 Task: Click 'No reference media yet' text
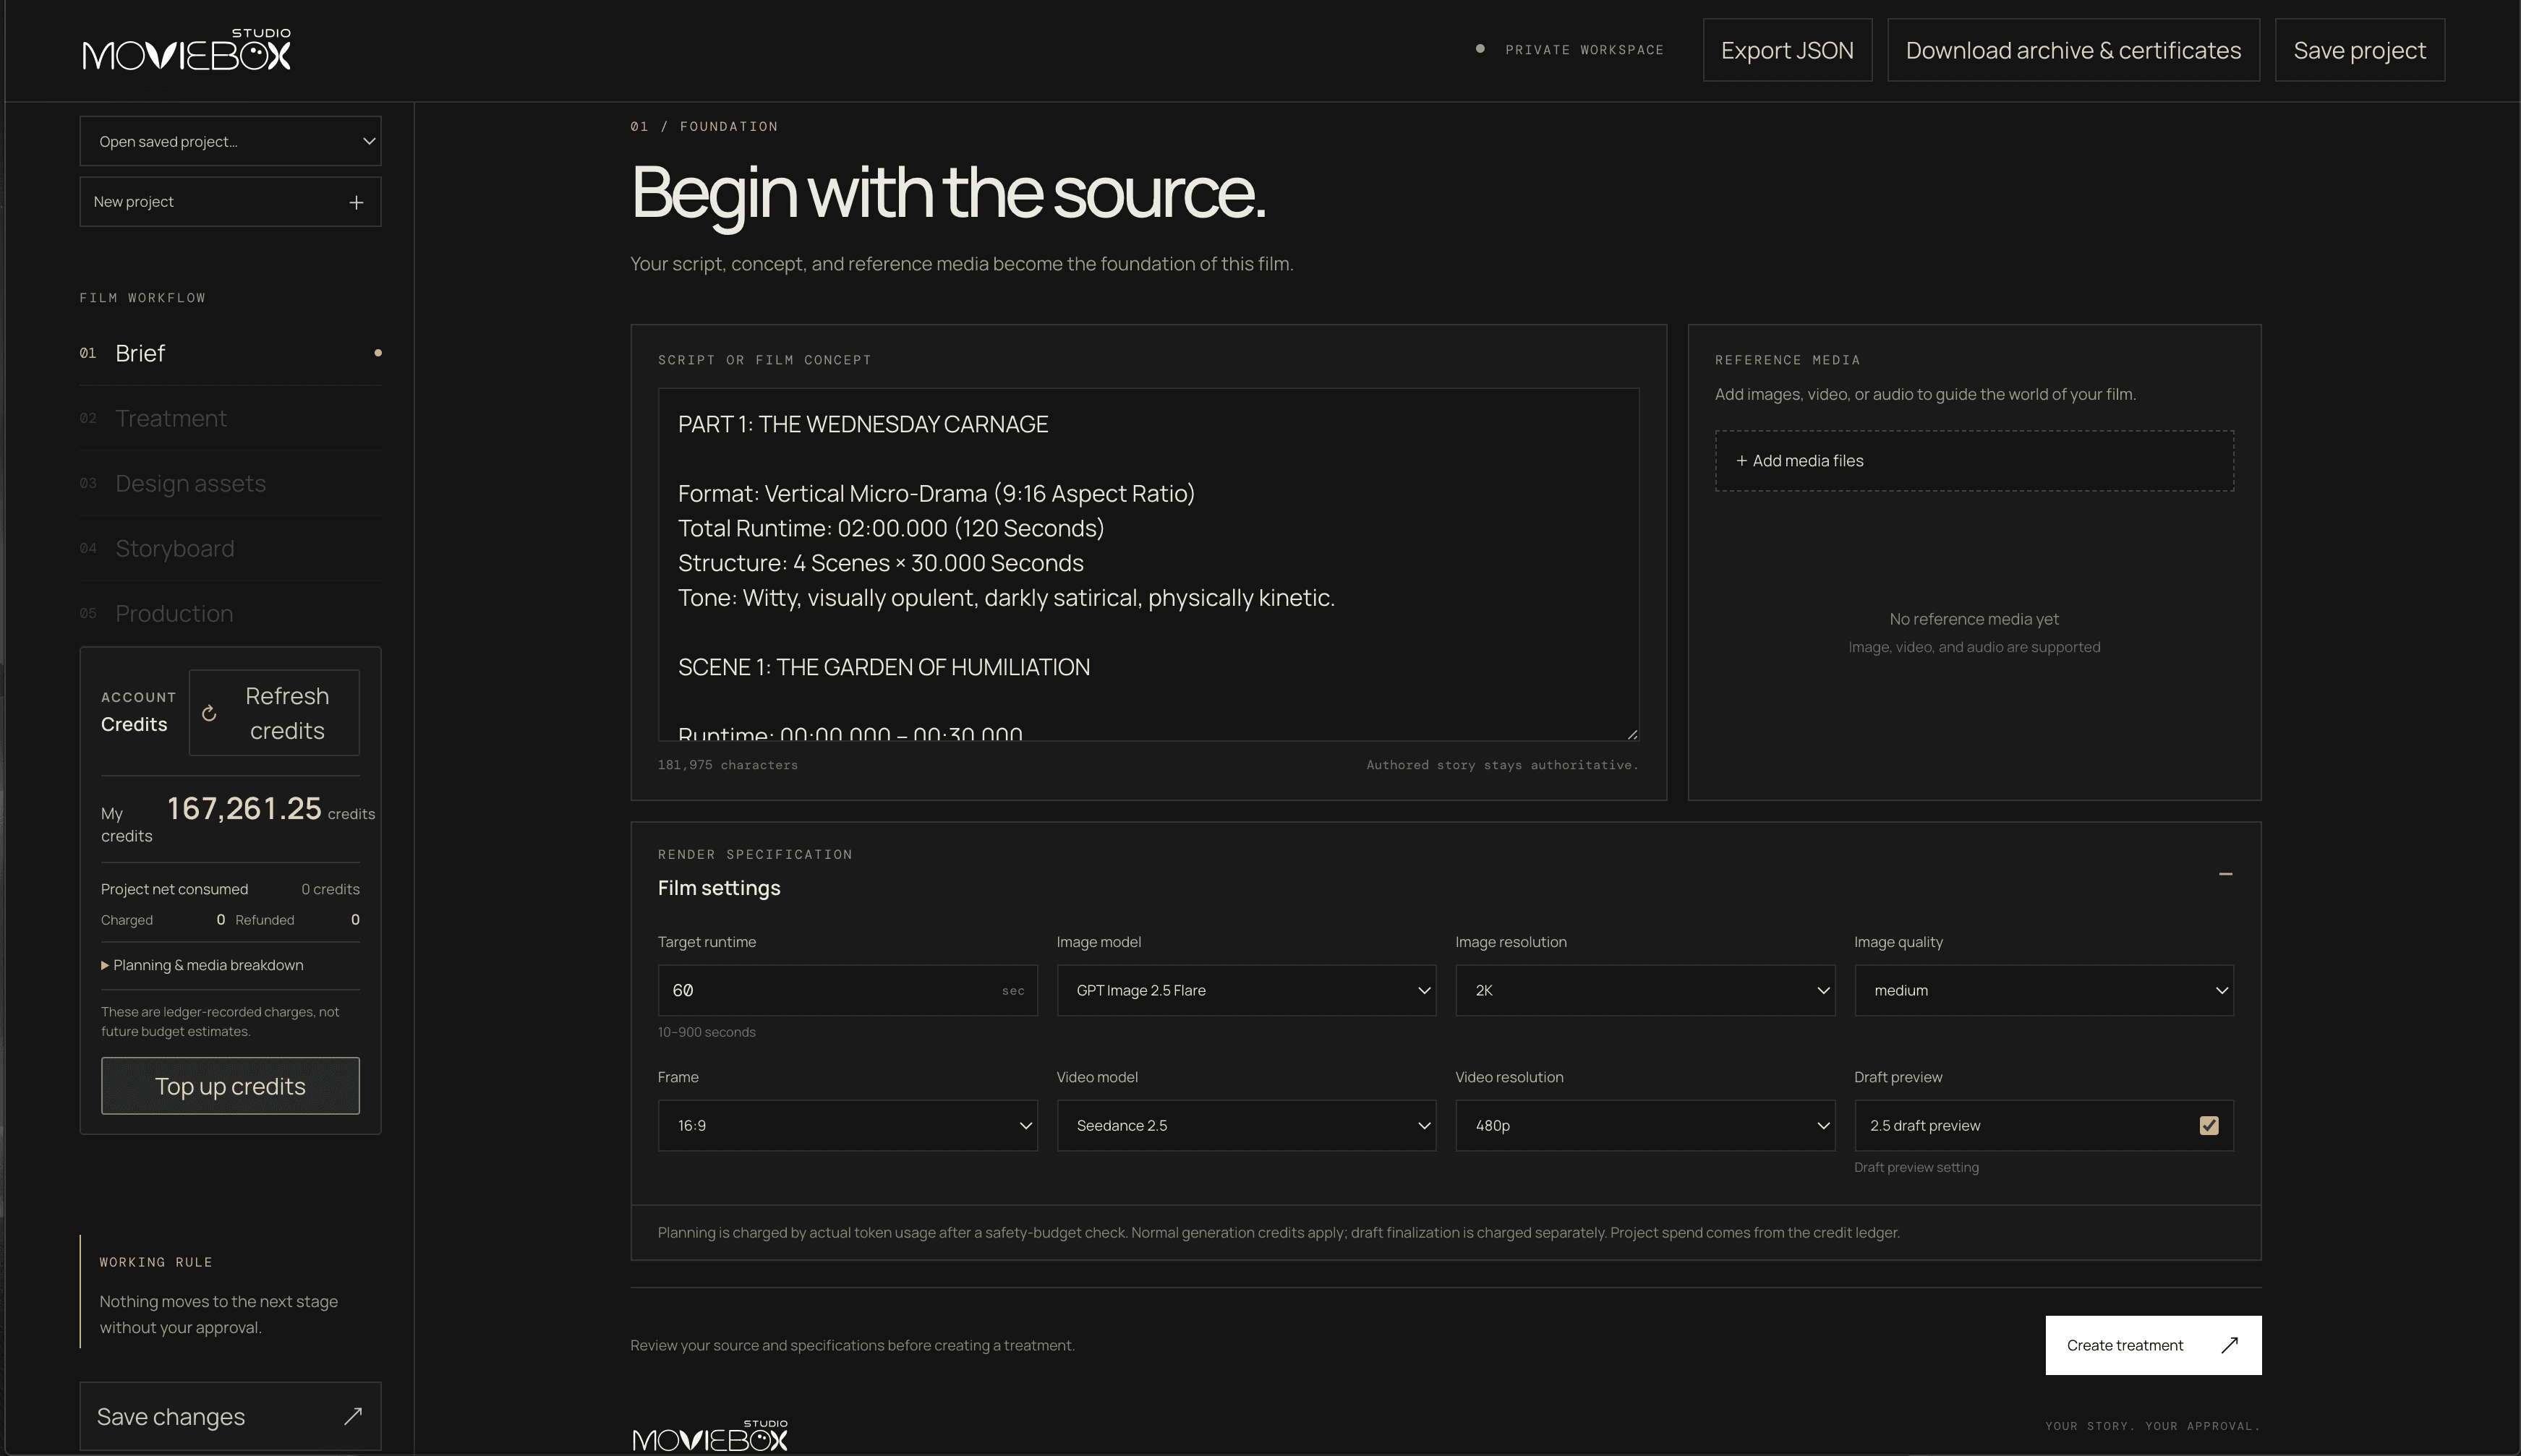tap(1974, 619)
